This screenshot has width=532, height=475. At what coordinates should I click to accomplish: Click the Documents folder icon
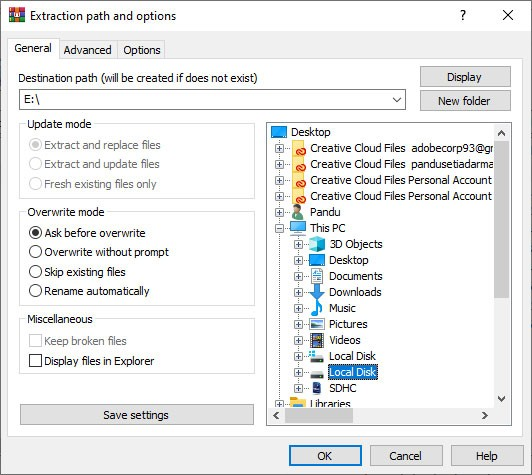(x=317, y=276)
